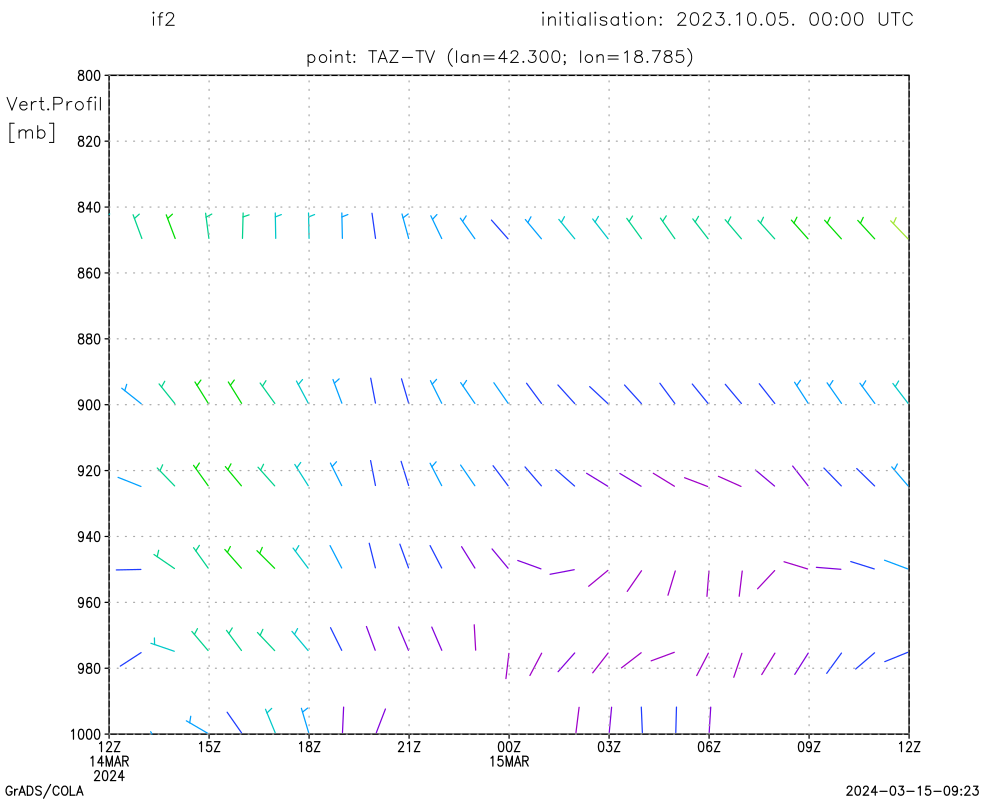Click the purple wind barb at 1000mb, 03Z

click(610, 720)
